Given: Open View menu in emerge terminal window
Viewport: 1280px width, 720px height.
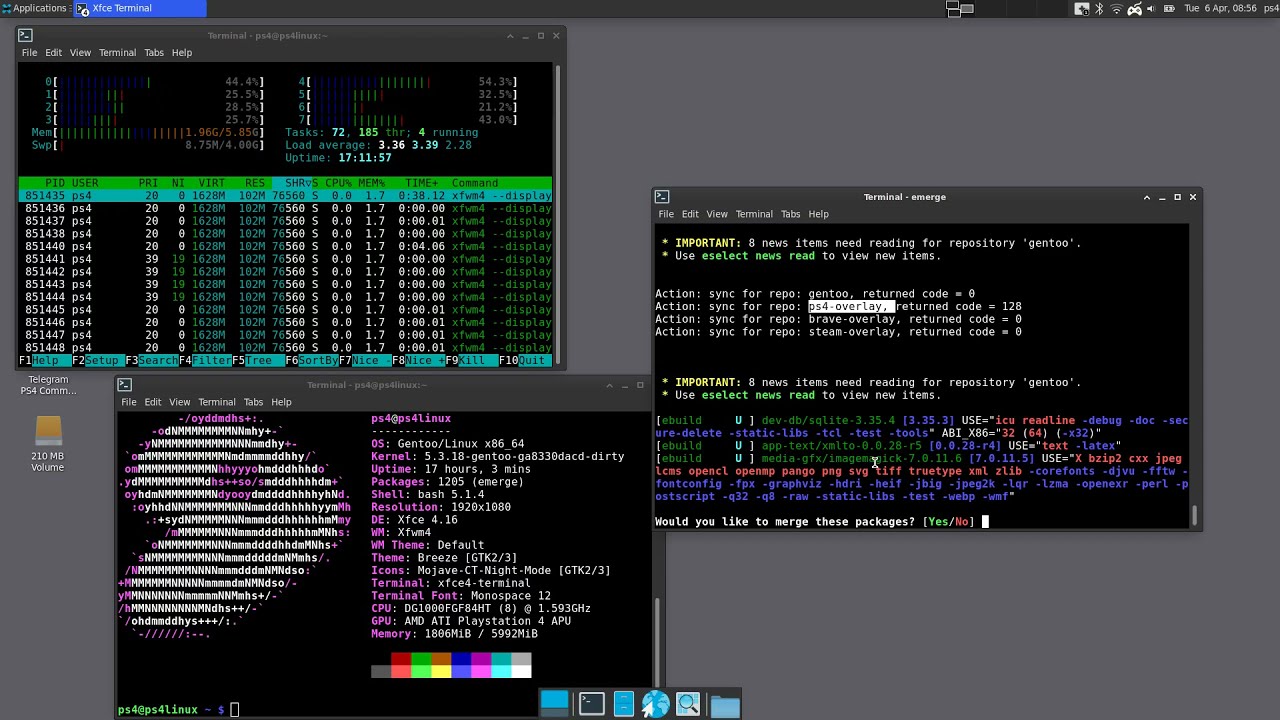Looking at the screenshot, I should click(717, 214).
